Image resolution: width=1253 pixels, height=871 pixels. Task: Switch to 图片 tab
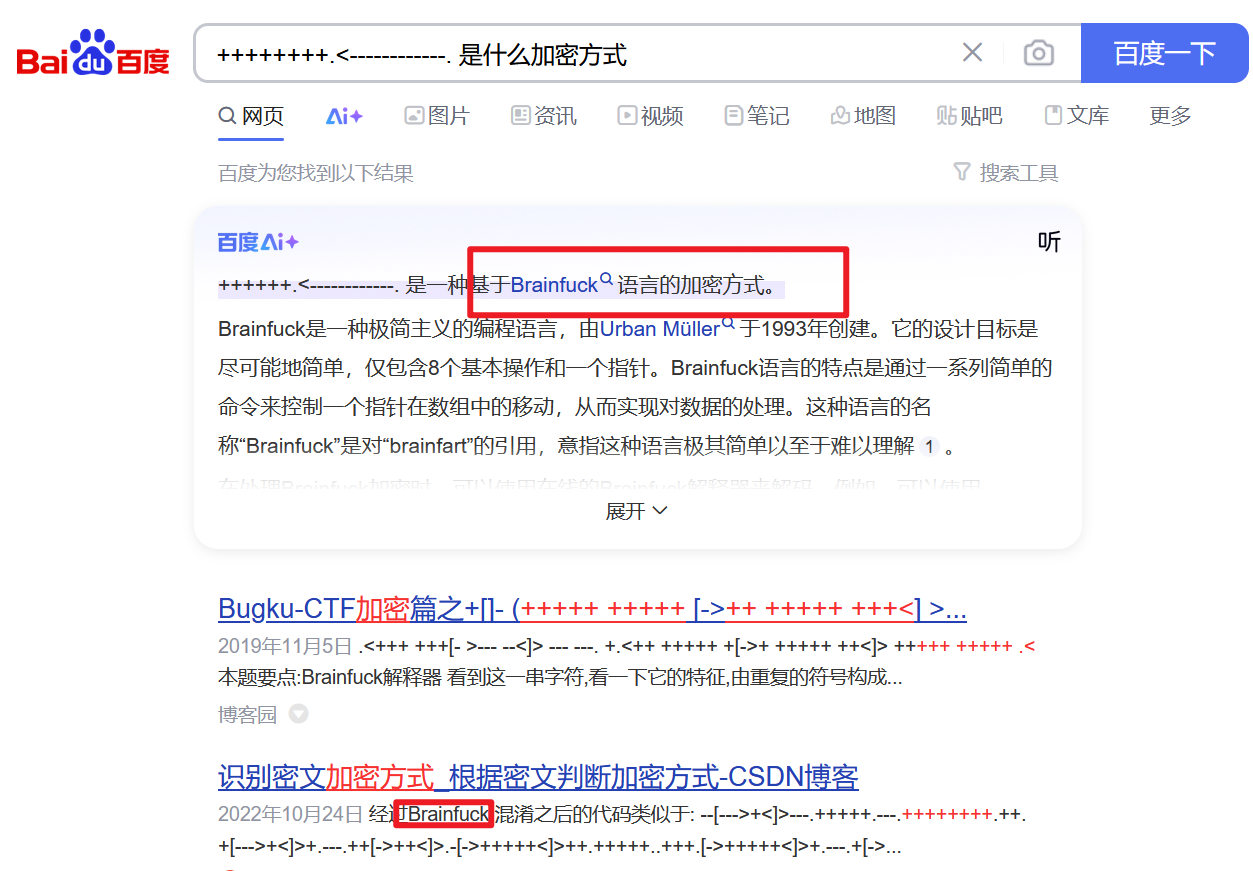[x=437, y=116]
